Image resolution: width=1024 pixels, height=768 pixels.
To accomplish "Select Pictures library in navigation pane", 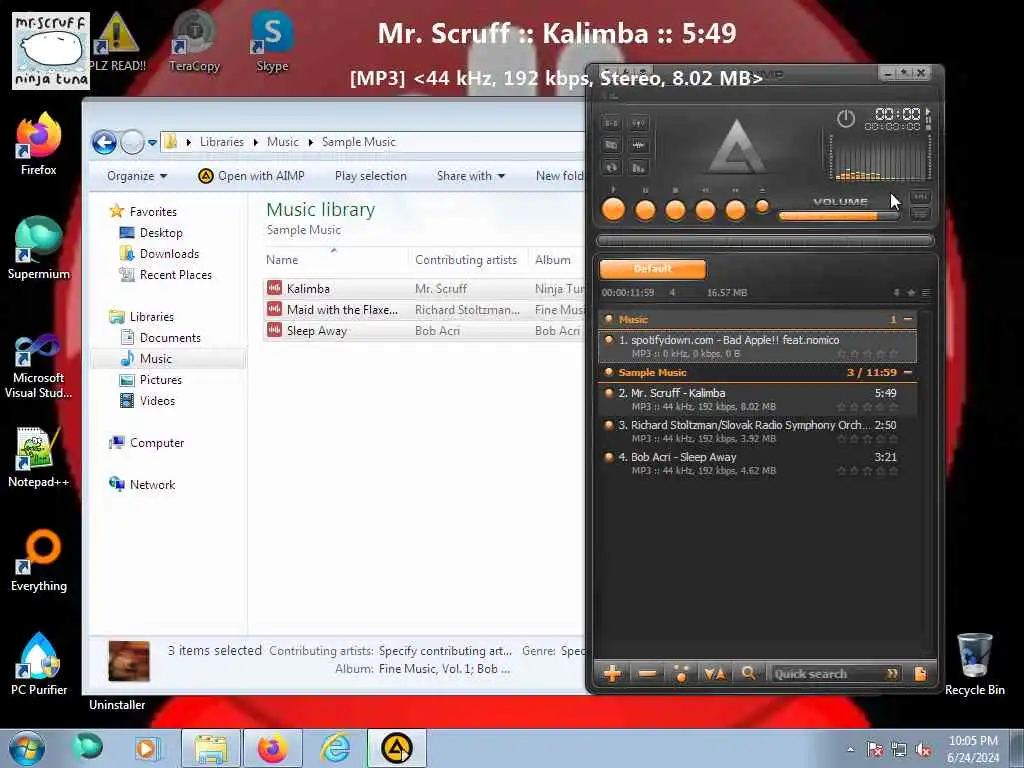I will point(161,379).
